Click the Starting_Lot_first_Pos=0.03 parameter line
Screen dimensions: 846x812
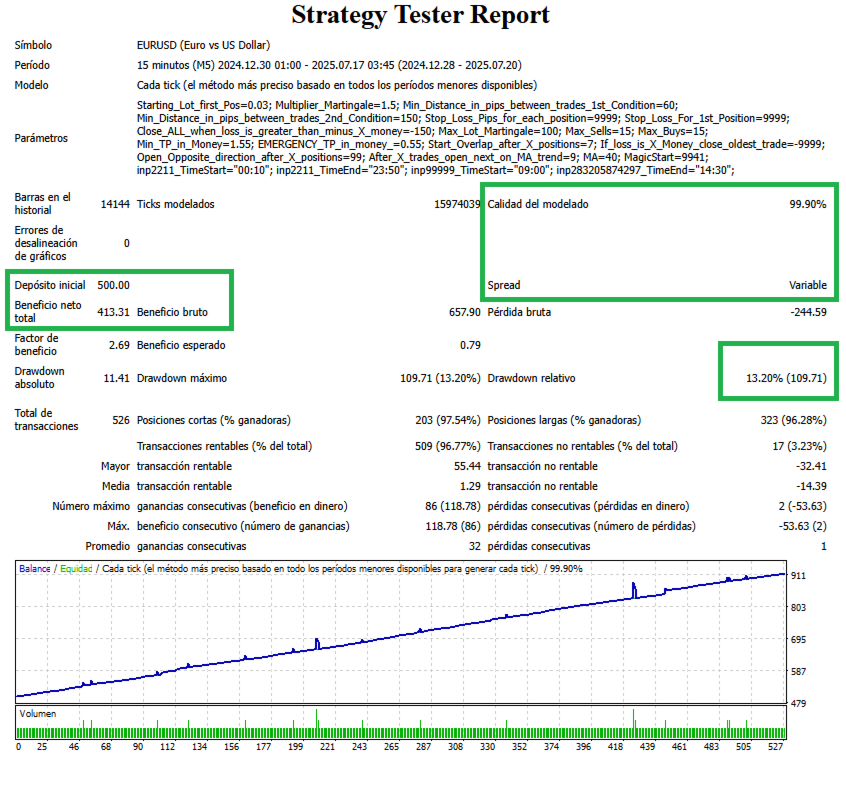click(407, 105)
